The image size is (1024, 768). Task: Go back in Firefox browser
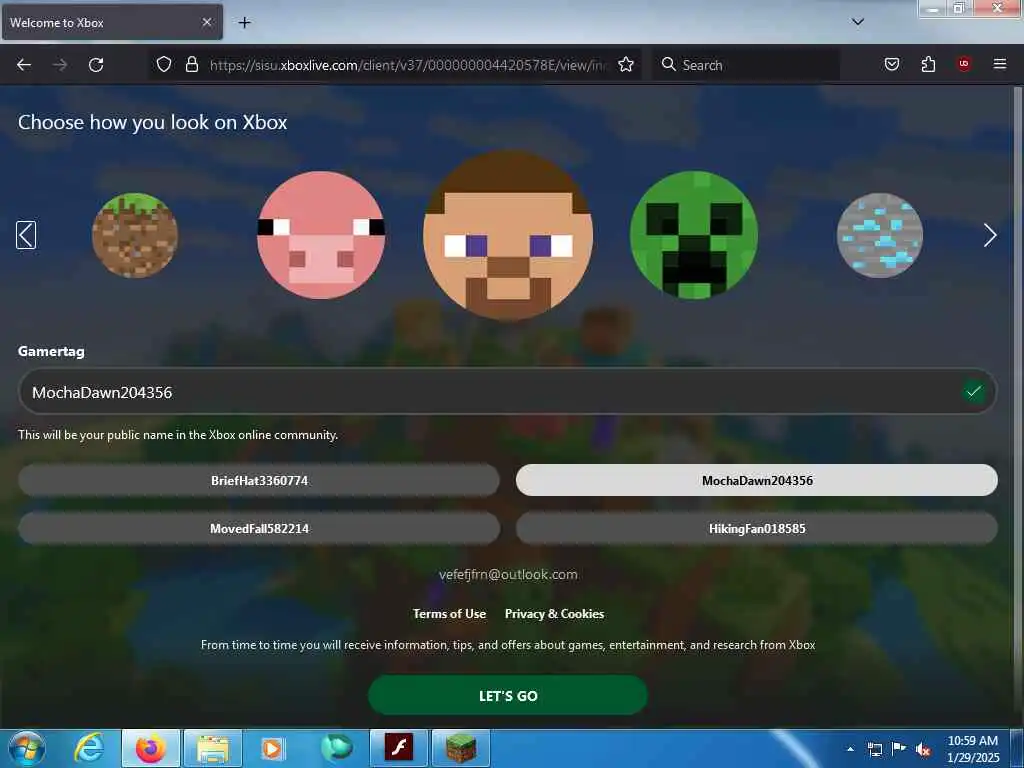coord(24,65)
